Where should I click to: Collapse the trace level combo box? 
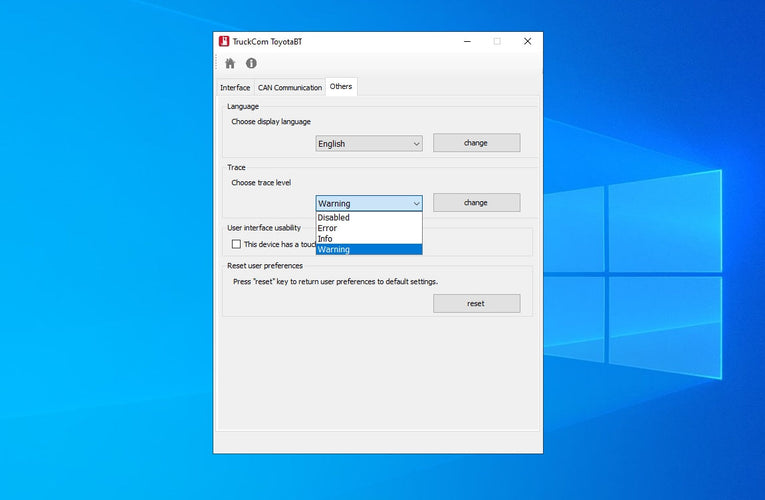369,203
